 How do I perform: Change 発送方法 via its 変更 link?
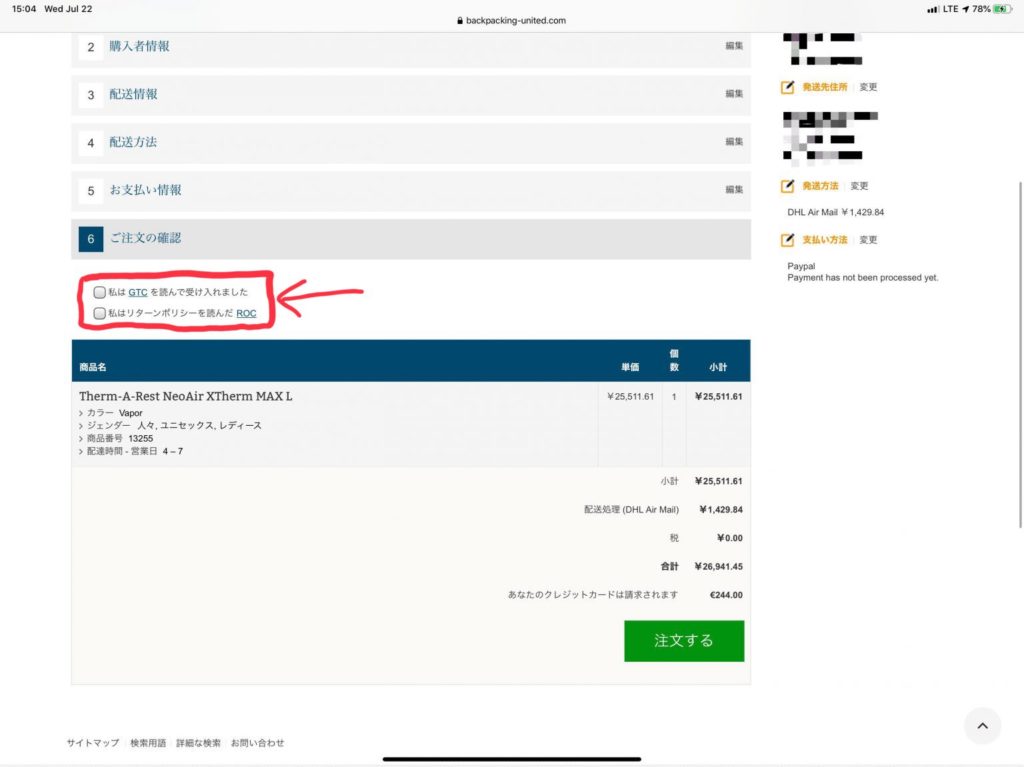coord(859,186)
